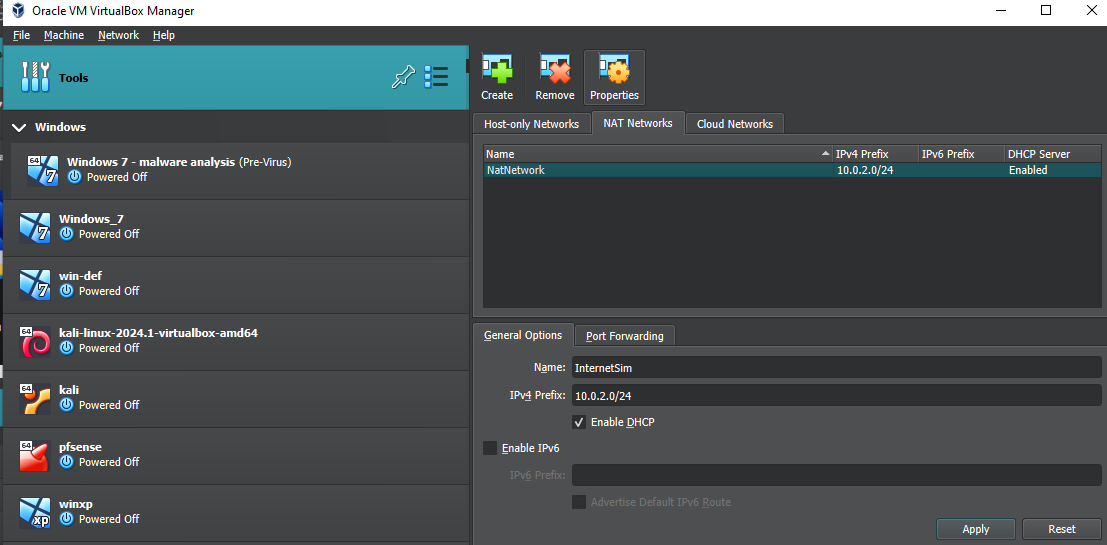Select the NatNetwork row in the list

tap(792, 170)
